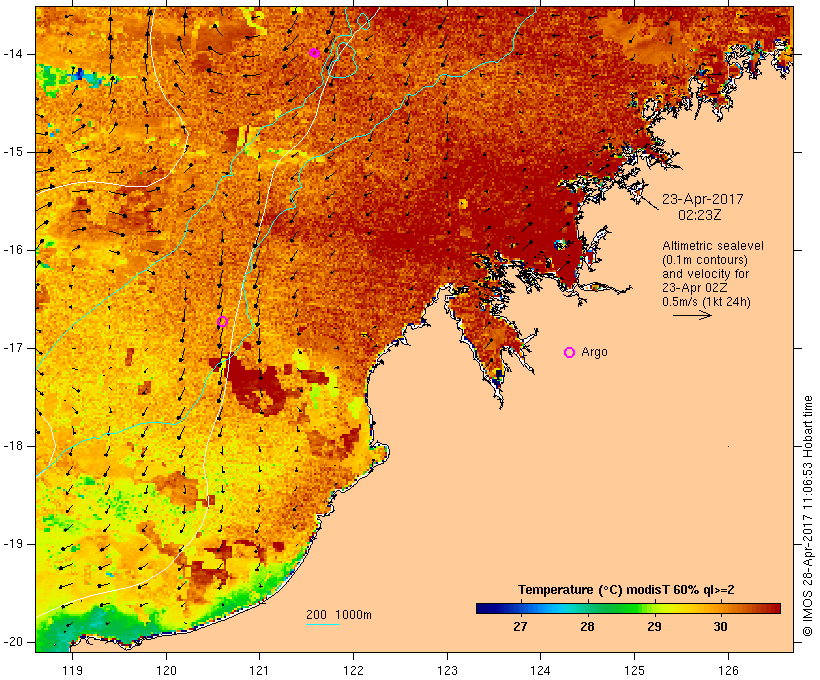This screenshot has height=680, width=820.
Task: Click the '27' color bar label
Action: pos(520,627)
